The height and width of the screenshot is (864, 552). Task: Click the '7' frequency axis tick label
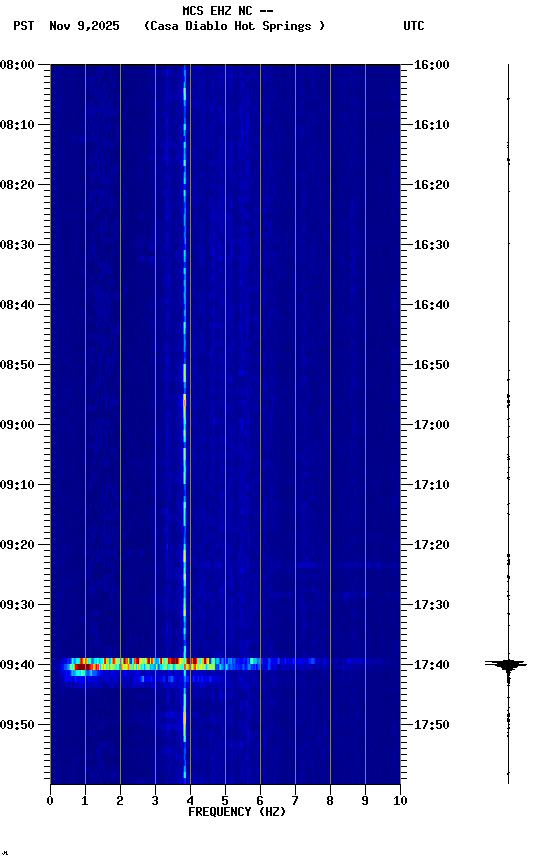coord(295,801)
